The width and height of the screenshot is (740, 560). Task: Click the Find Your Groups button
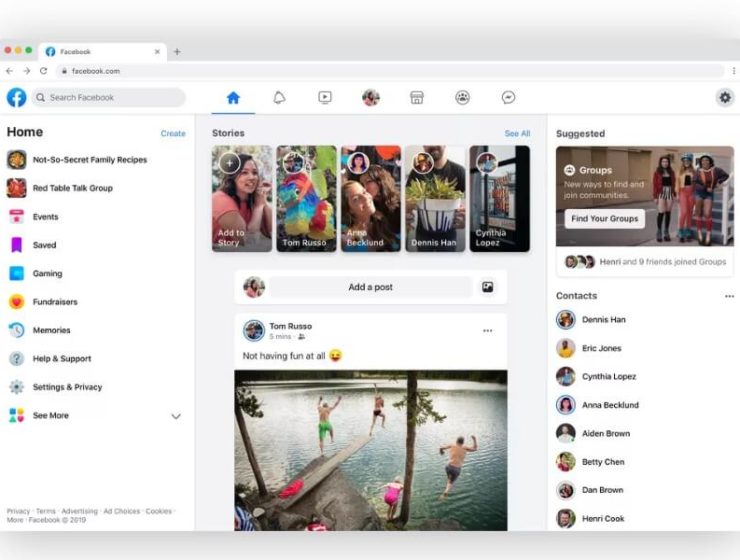click(604, 219)
